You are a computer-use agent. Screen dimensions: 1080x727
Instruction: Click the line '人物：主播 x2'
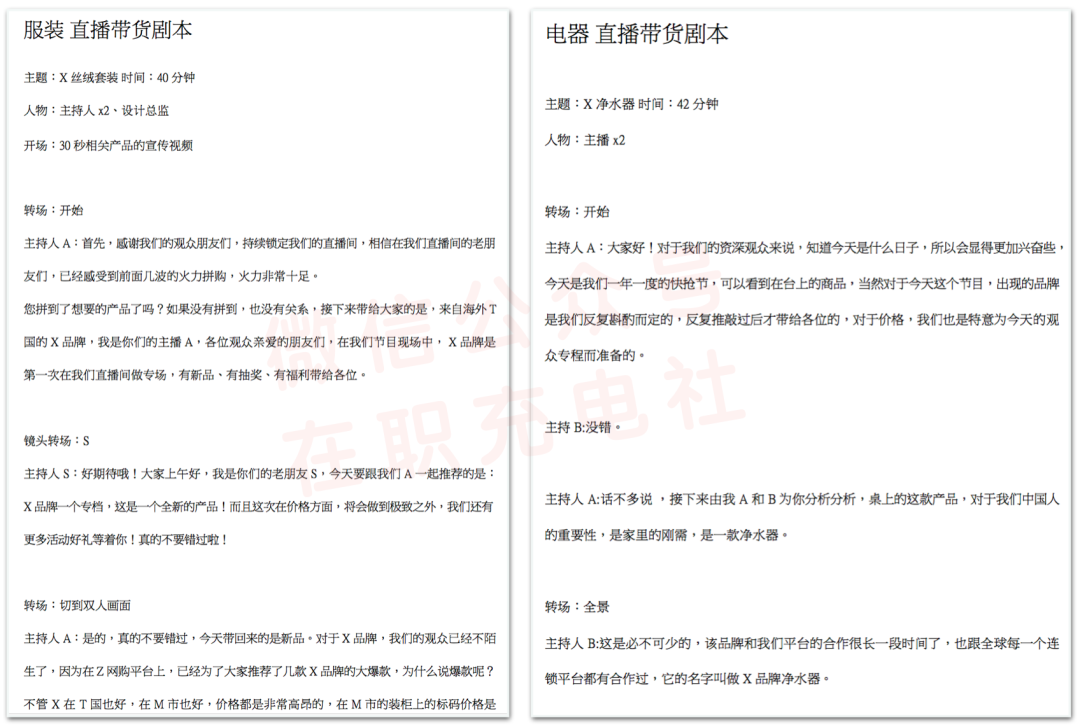585,140
